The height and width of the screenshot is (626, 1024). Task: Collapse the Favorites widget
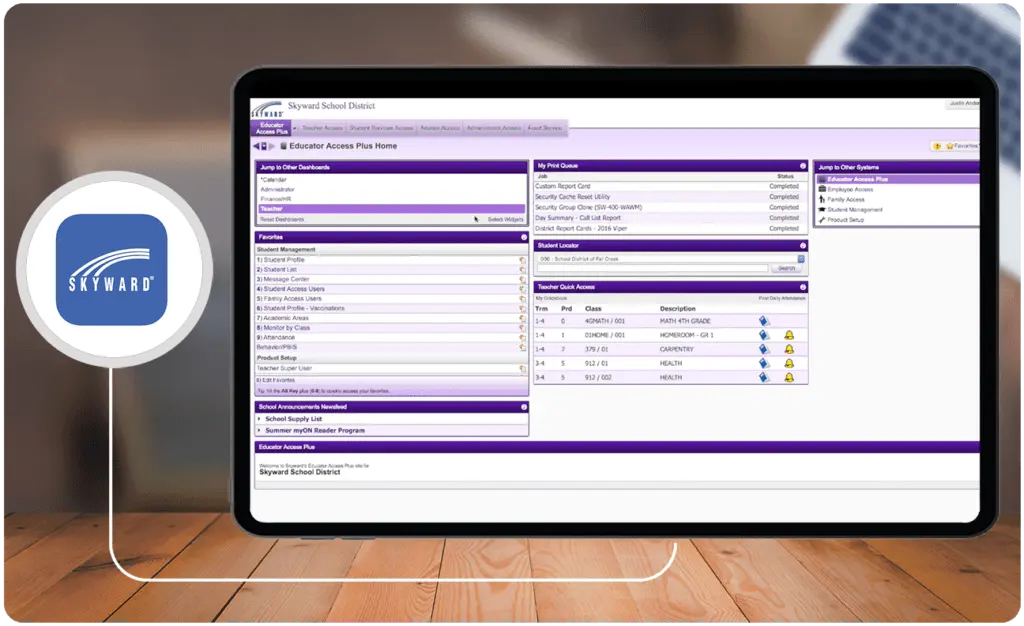(x=524, y=237)
